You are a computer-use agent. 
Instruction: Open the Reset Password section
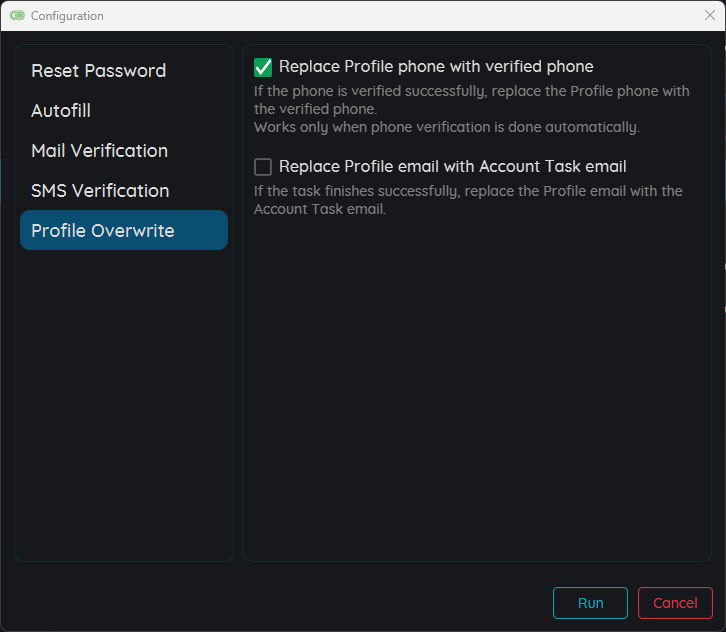point(98,71)
